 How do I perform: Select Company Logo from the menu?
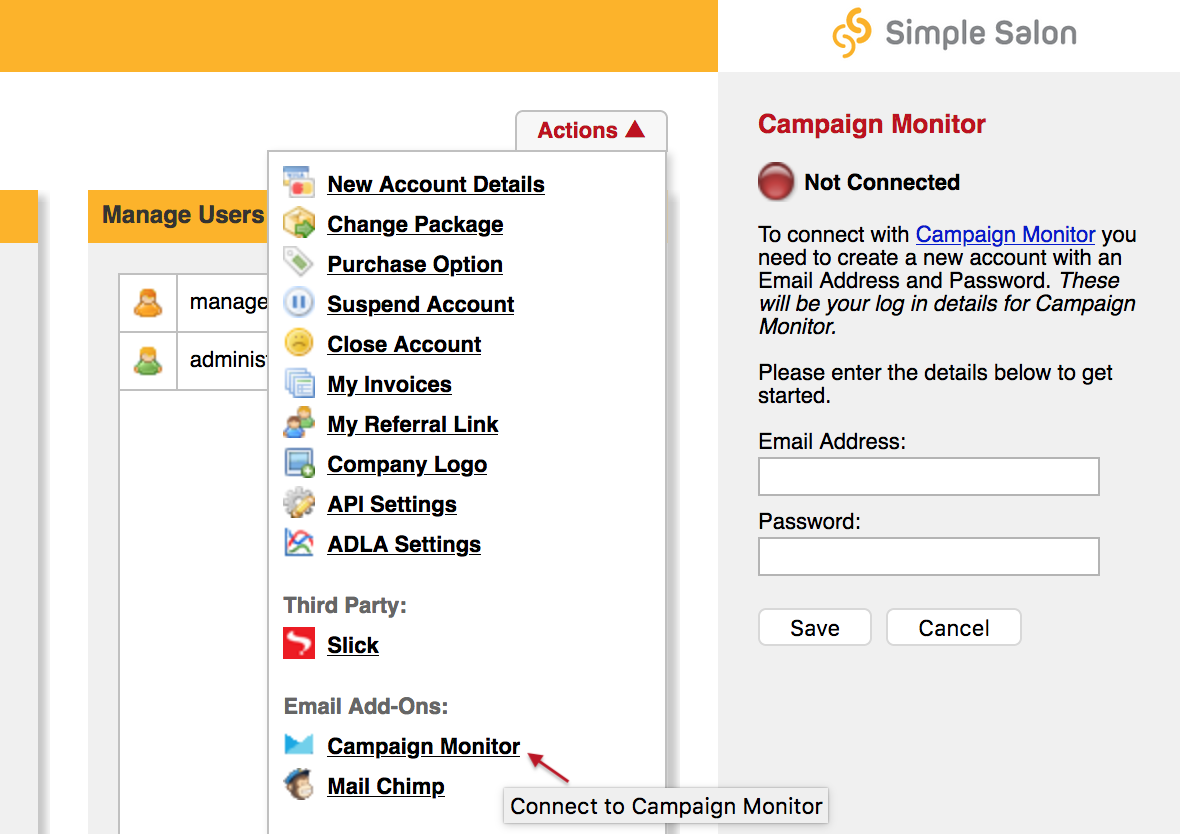click(x=406, y=463)
